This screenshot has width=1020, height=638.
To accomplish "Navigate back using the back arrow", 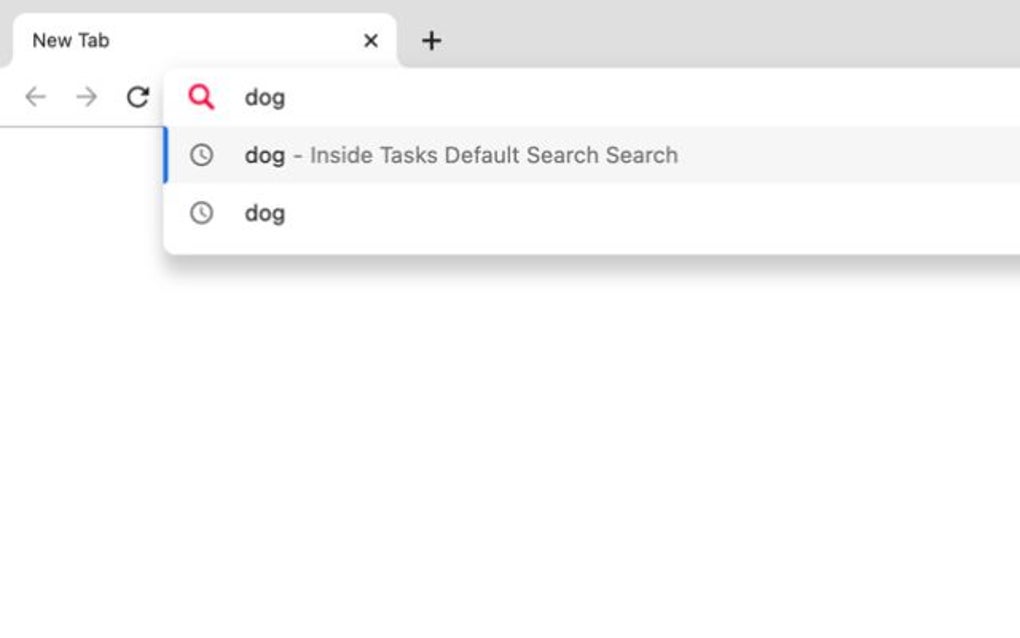I will 35,97.
